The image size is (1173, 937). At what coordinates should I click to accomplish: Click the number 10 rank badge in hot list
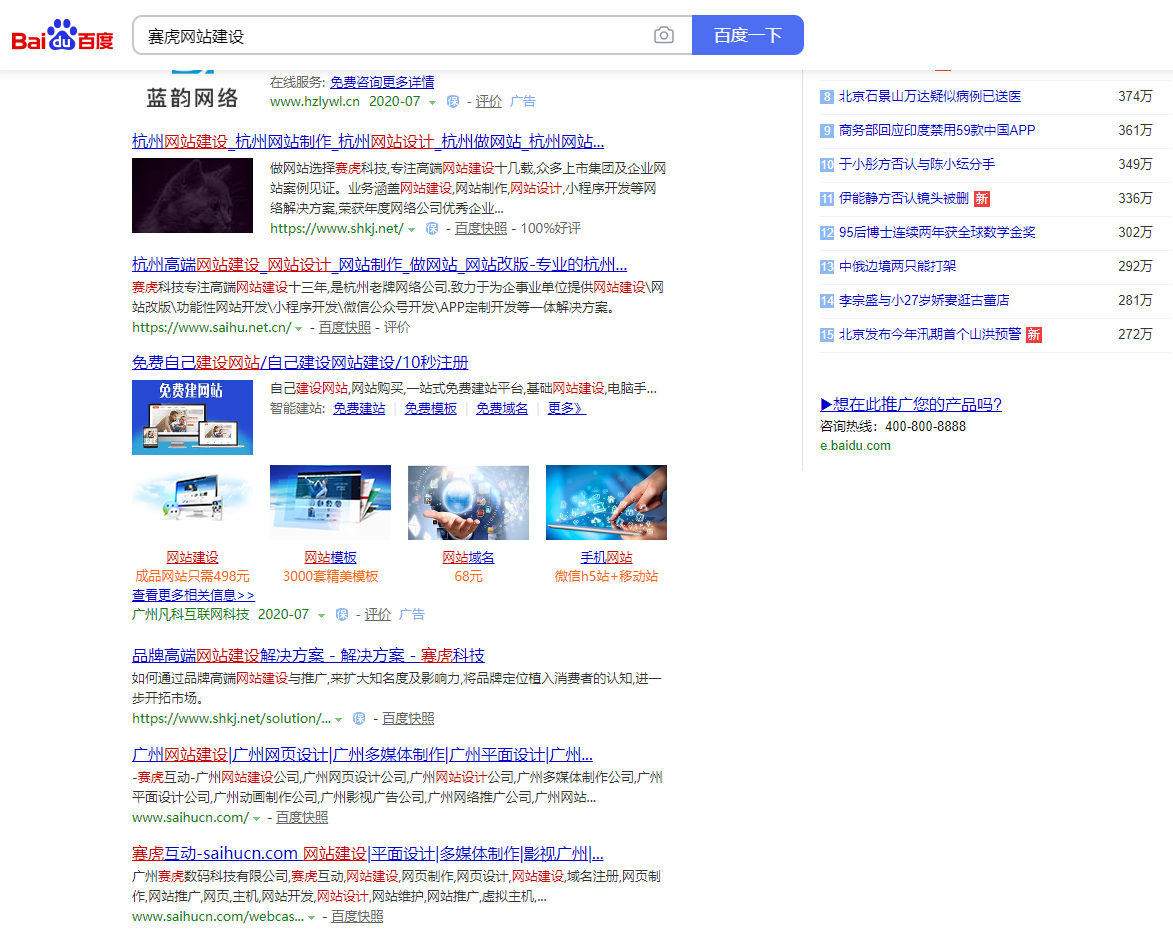(x=826, y=165)
